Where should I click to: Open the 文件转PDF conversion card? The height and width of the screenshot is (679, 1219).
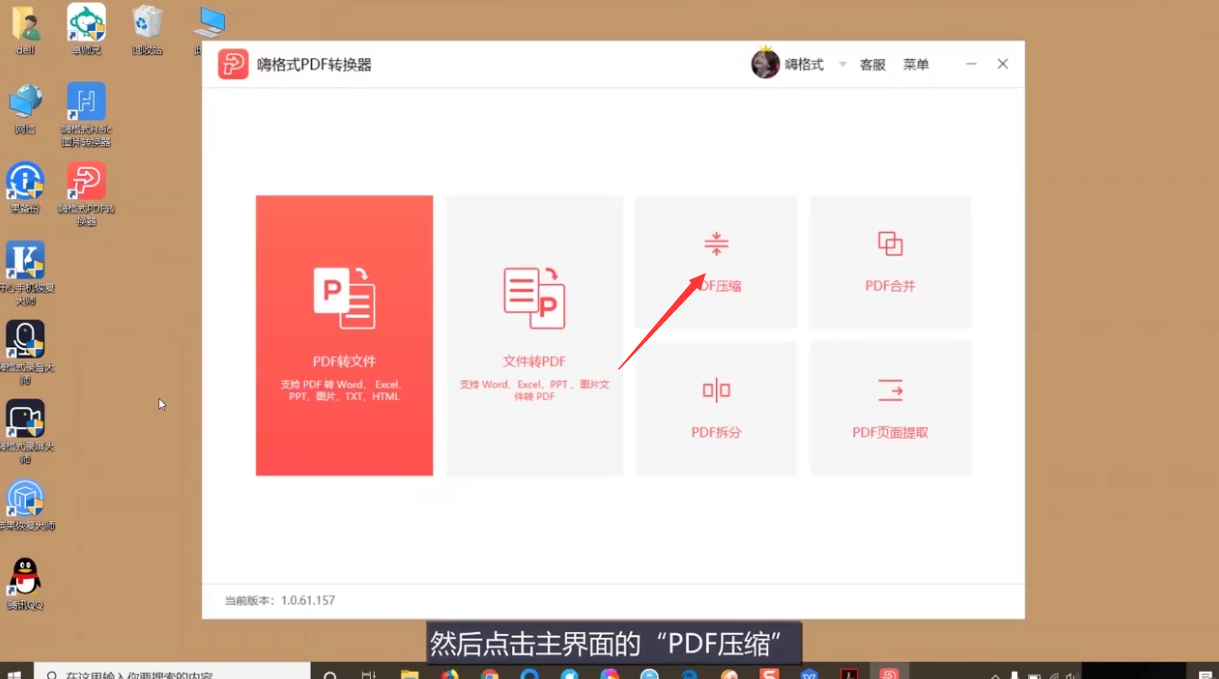pyautogui.click(x=534, y=335)
